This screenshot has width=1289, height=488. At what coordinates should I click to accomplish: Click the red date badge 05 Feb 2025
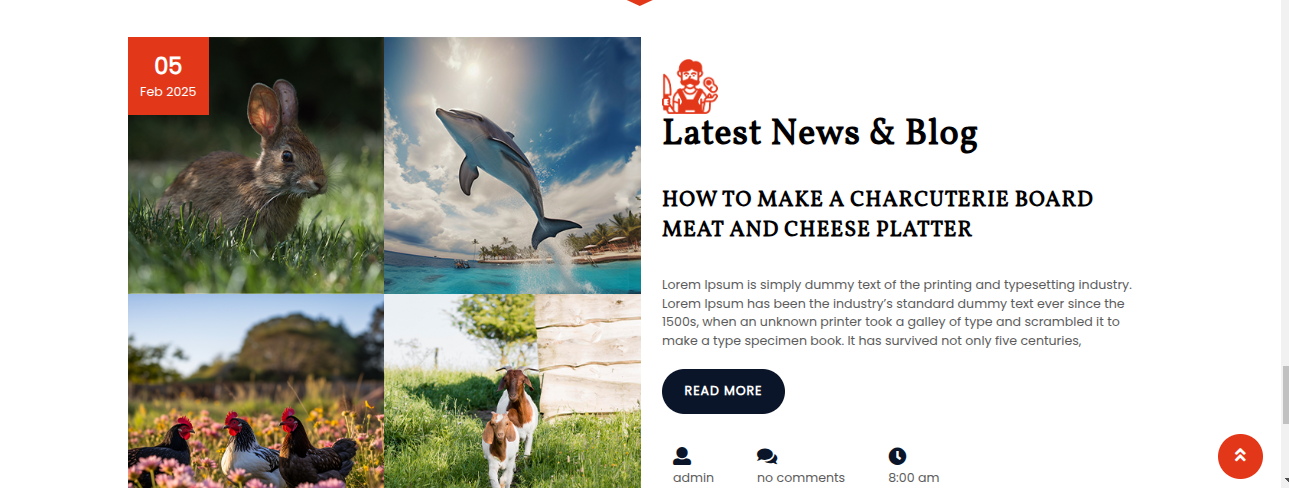click(x=168, y=76)
